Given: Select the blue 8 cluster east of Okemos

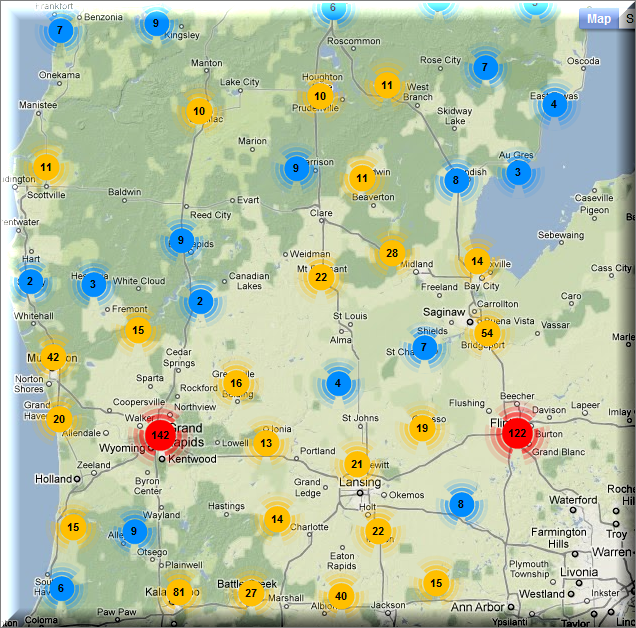Looking at the screenshot, I should (461, 504).
